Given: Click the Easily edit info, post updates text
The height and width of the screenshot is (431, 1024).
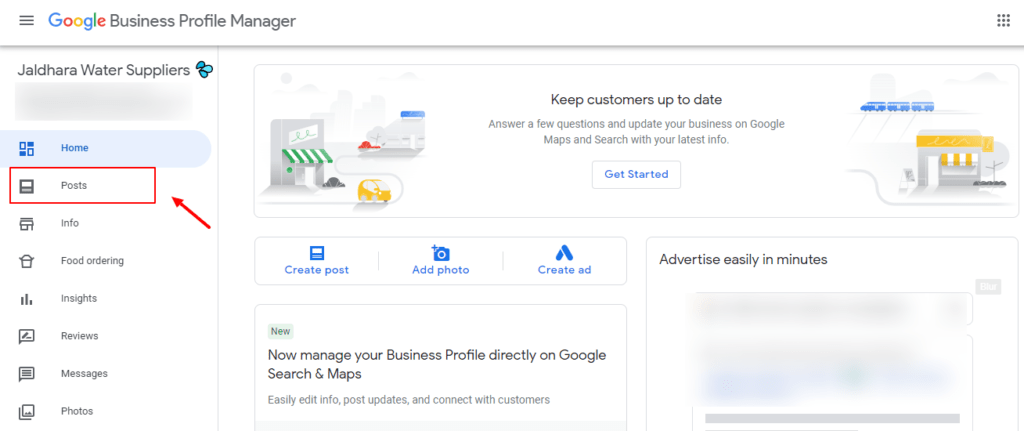Looking at the screenshot, I should click(409, 400).
